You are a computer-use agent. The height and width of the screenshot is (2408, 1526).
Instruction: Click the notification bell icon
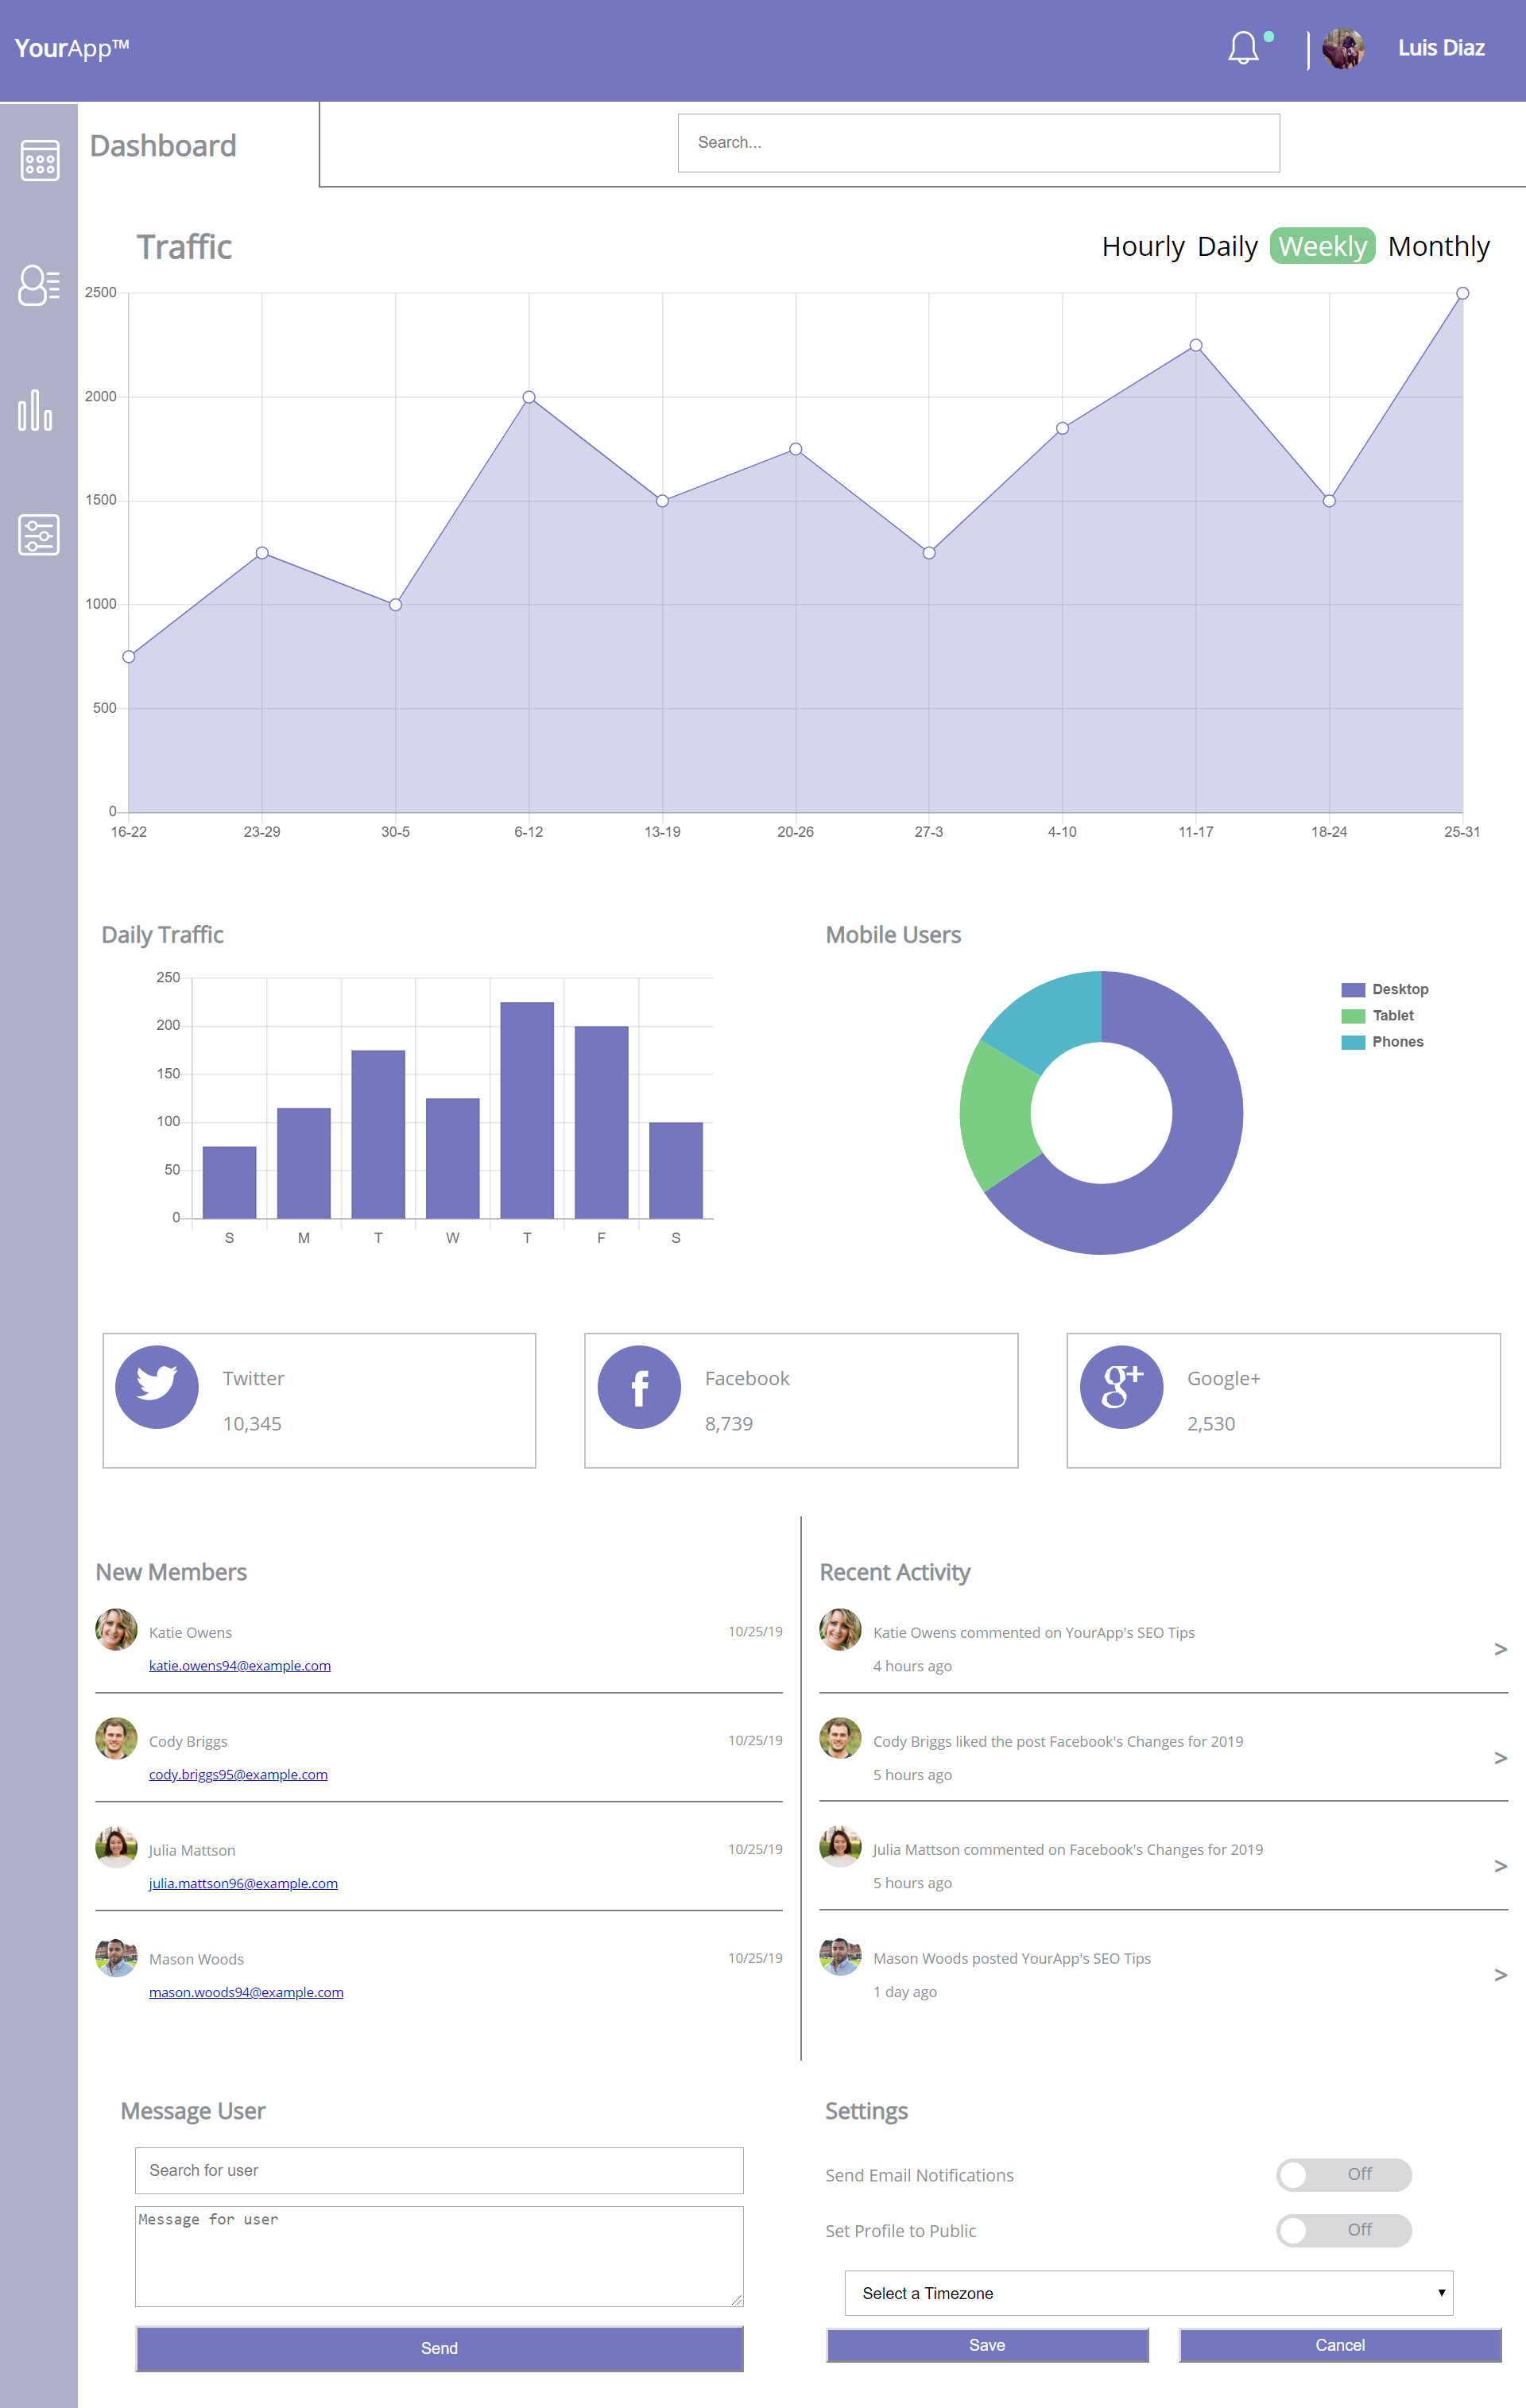1243,48
